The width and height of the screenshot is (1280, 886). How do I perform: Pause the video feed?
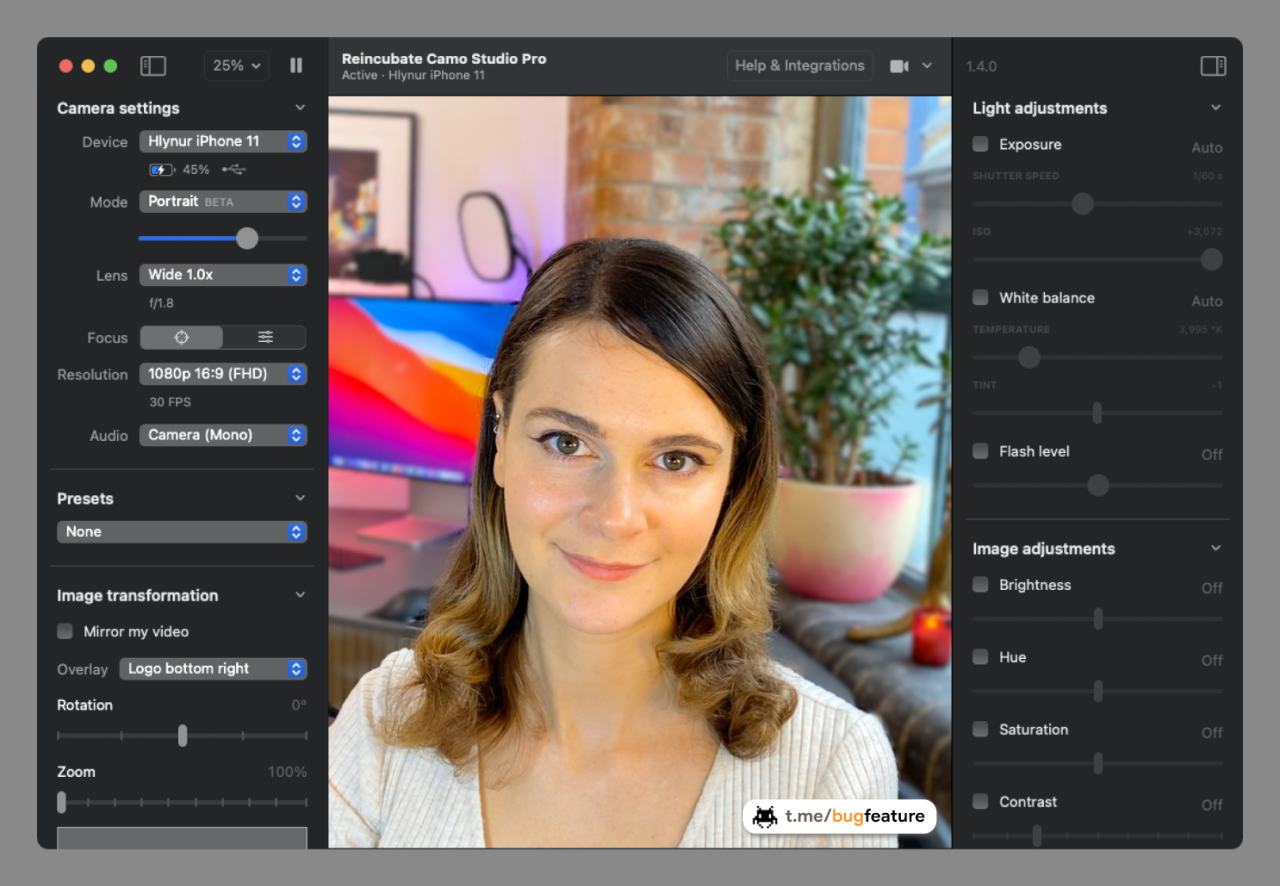pyautogui.click(x=296, y=66)
